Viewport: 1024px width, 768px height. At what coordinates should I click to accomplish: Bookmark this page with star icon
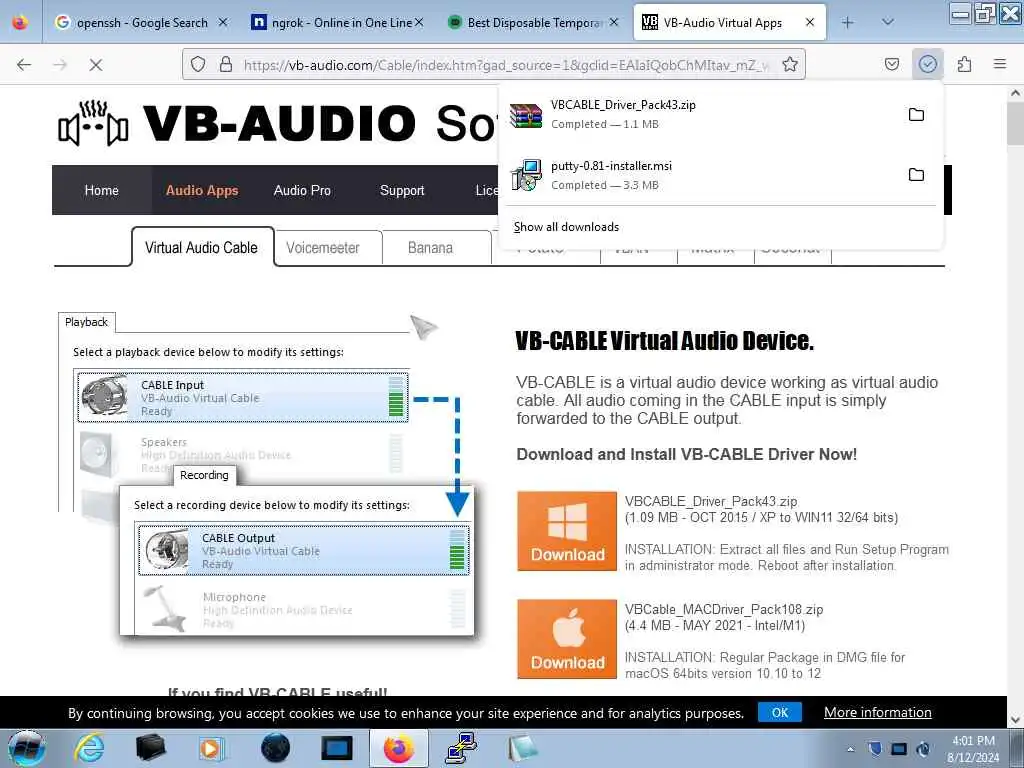(790, 64)
